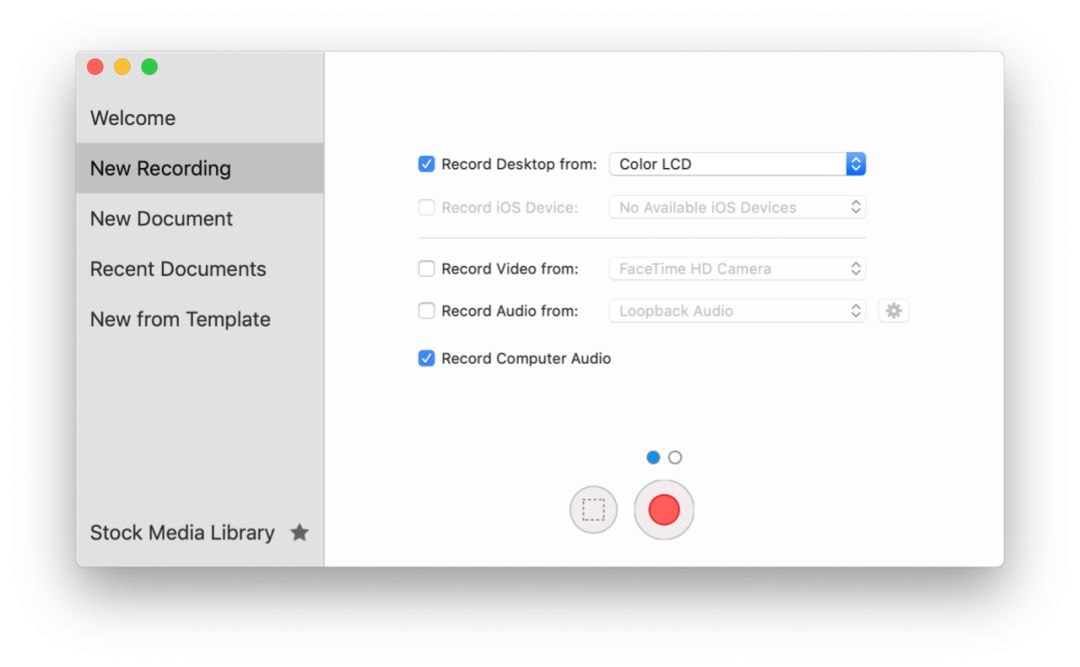The image size is (1080, 667).
Task: Click the star icon beside Stock Media Library
Action: click(300, 532)
